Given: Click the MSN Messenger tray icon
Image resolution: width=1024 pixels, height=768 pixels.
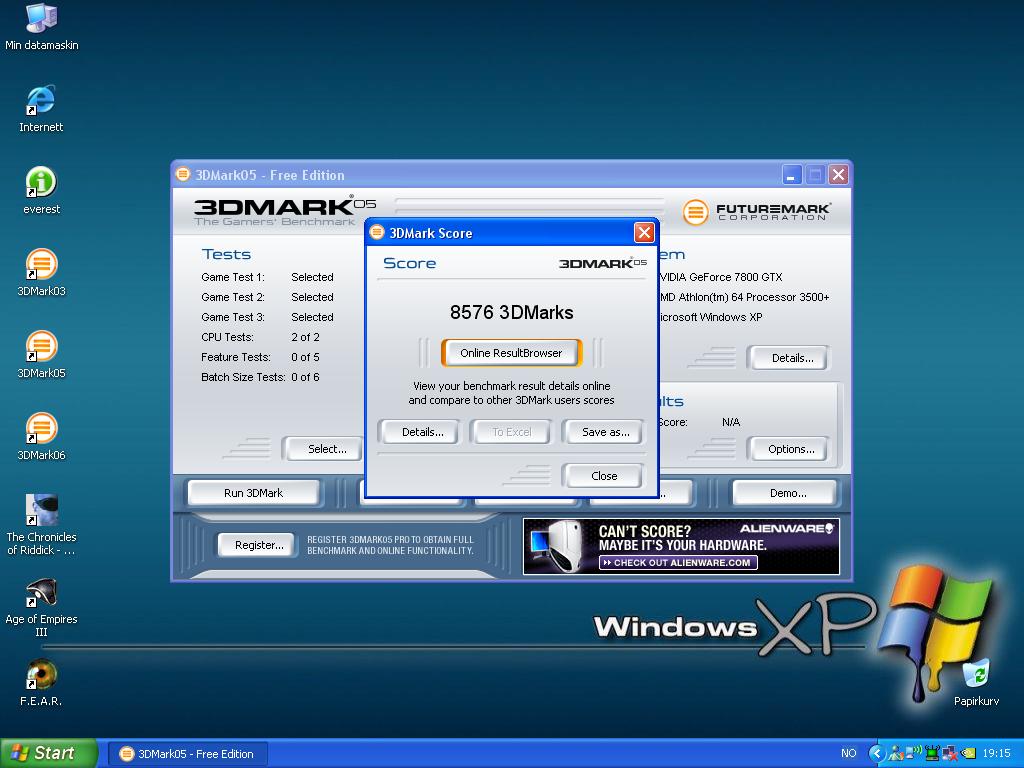Looking at the screenshot, I should tap(896, 753).
